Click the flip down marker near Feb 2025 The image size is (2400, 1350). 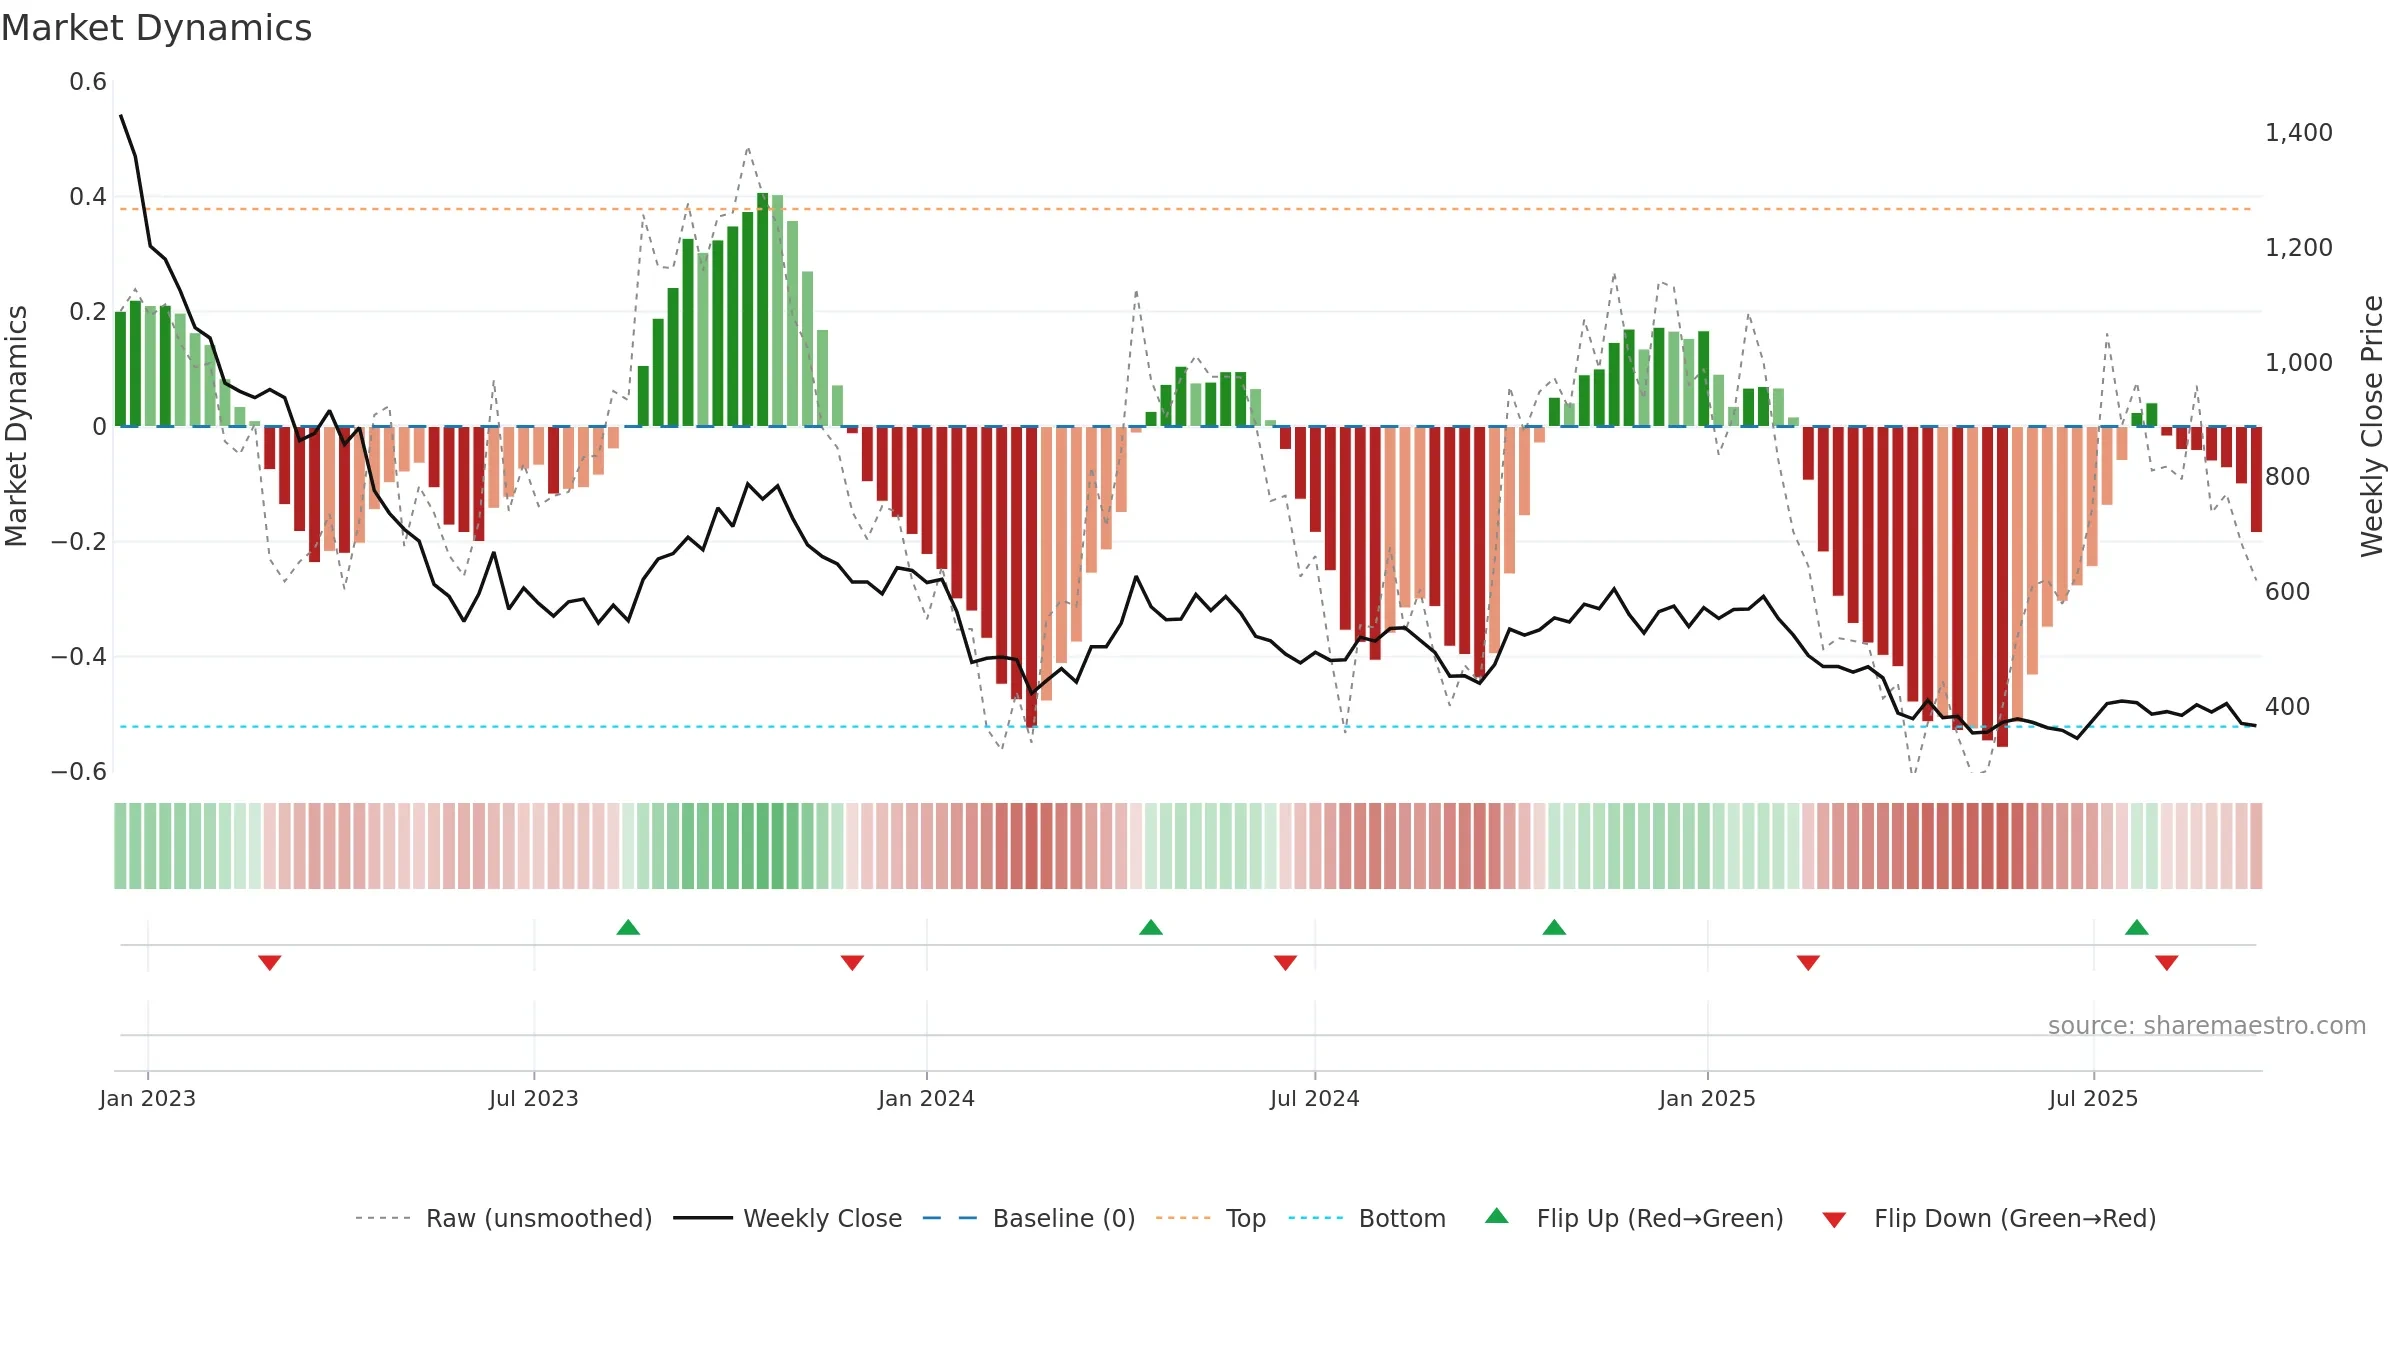pyautogui.click(x=1808, y=962)
